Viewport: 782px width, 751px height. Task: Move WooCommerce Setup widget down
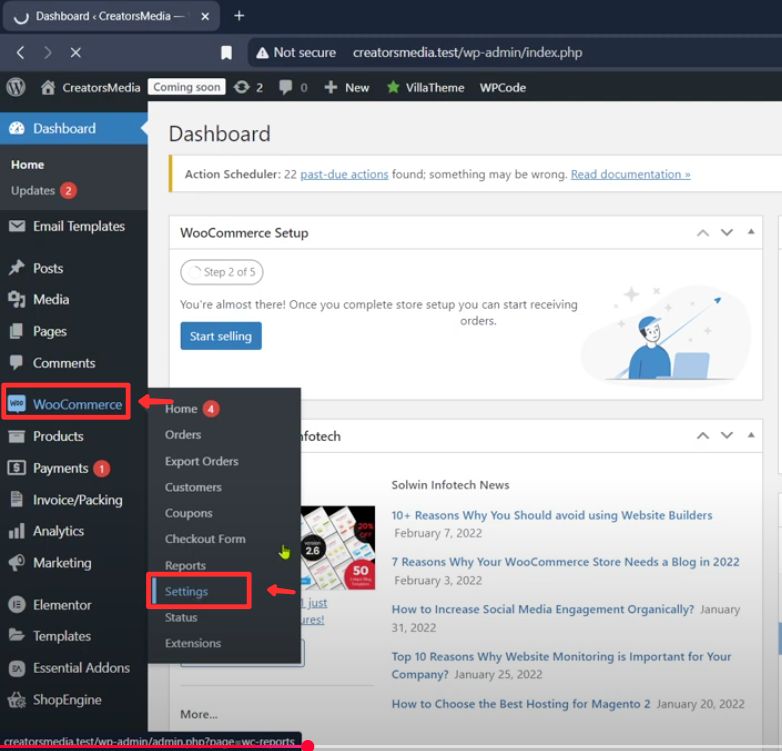(727, 232)
